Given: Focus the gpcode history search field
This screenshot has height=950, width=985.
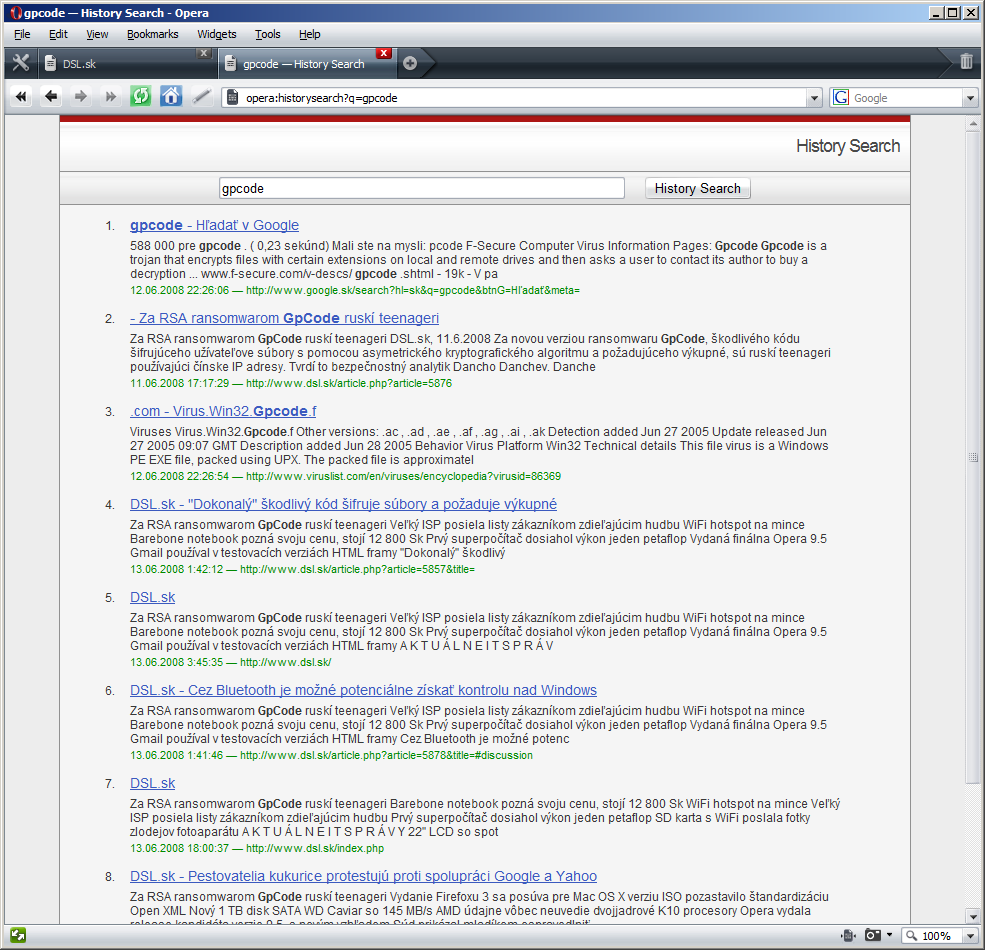Looking at the screenshot, I should (x=422, y=188).
